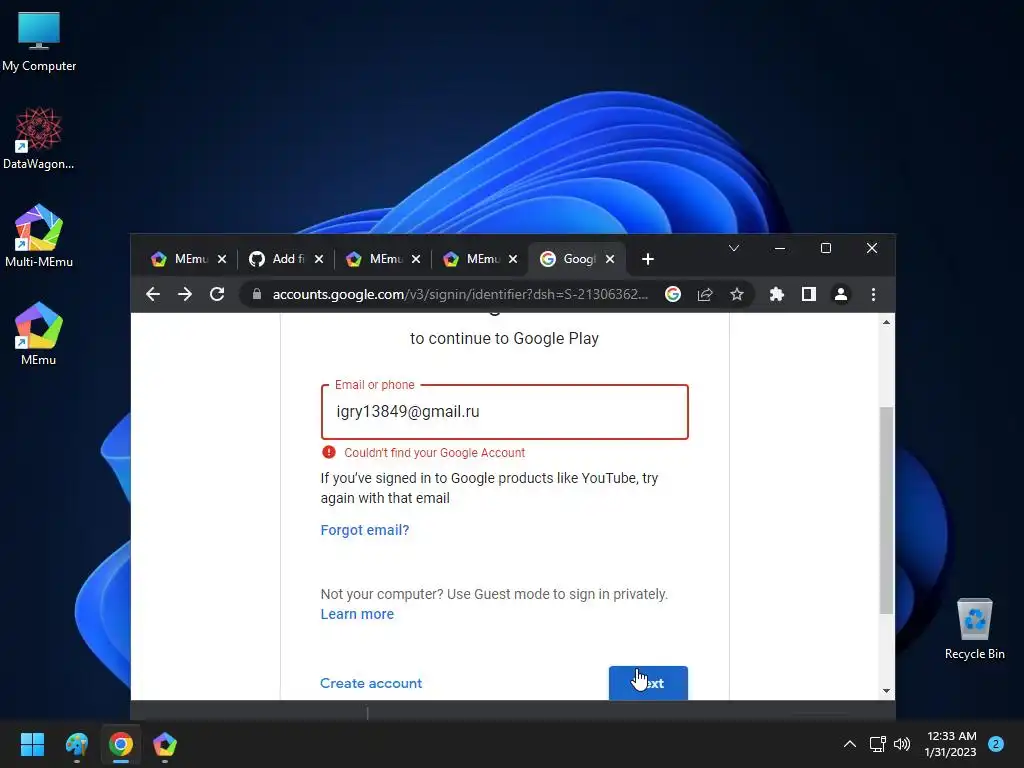Maximize the Chrome window
Screen dimensions: 1024x768
825,248
